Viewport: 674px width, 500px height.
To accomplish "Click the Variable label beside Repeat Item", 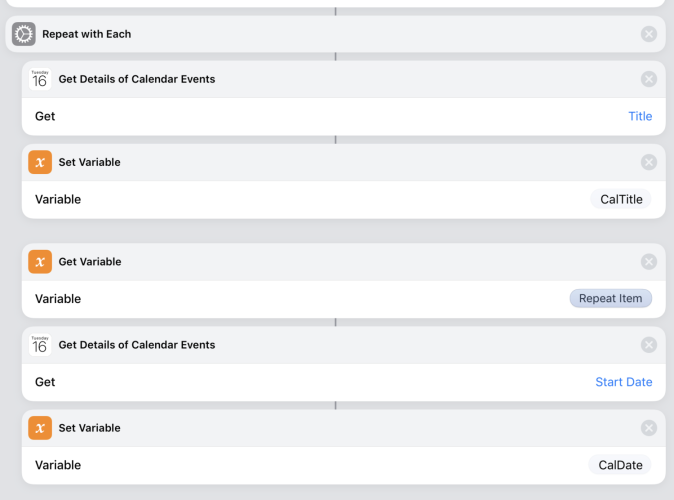I will pyautogui.click(x=58, y=299).
